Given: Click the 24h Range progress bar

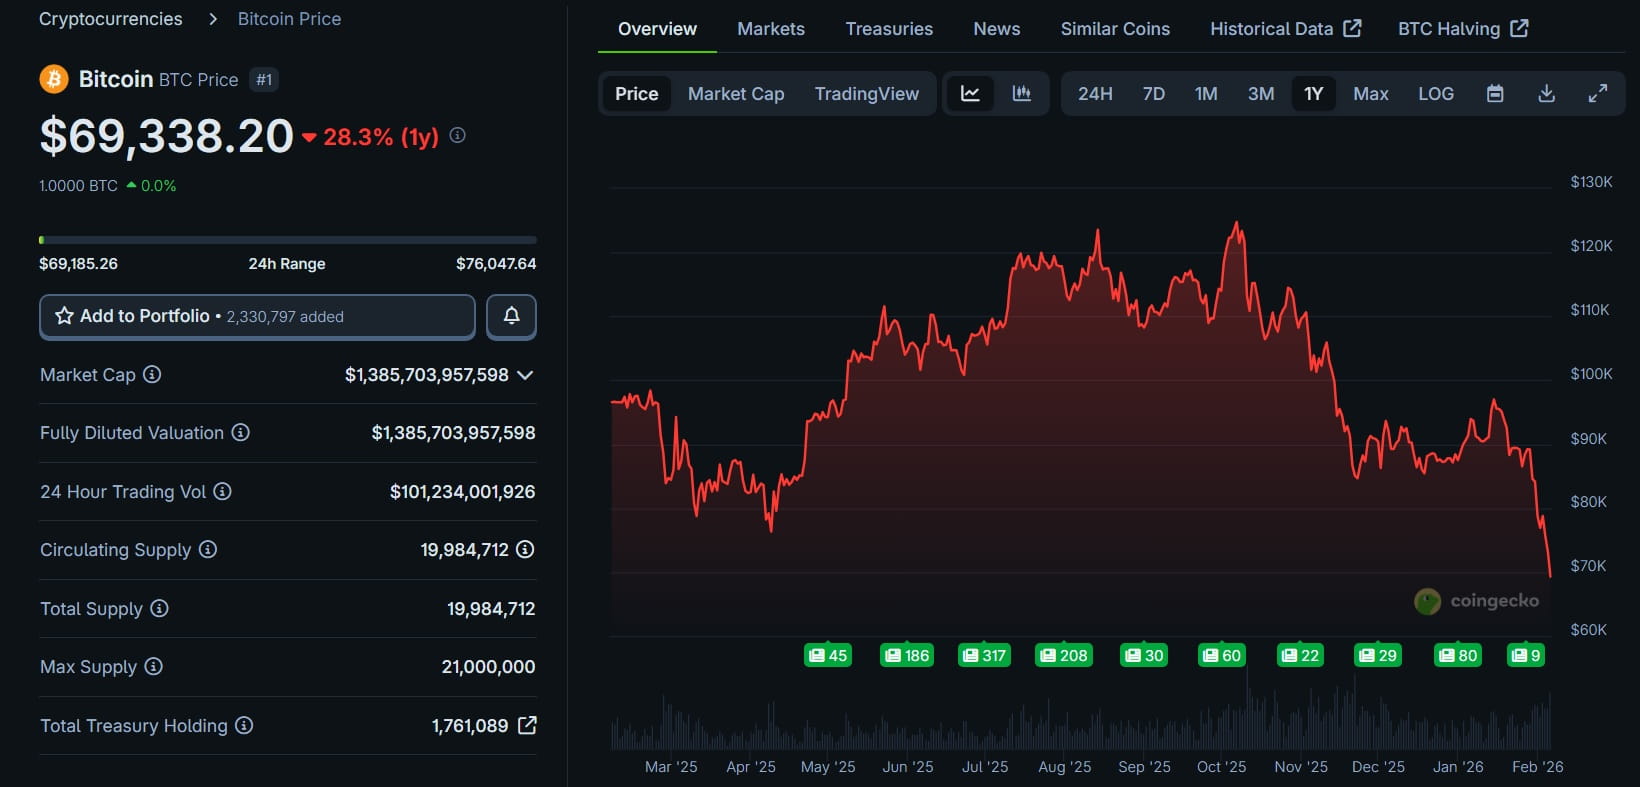Looking at the screenshot, I should click(x=288, y=240).
